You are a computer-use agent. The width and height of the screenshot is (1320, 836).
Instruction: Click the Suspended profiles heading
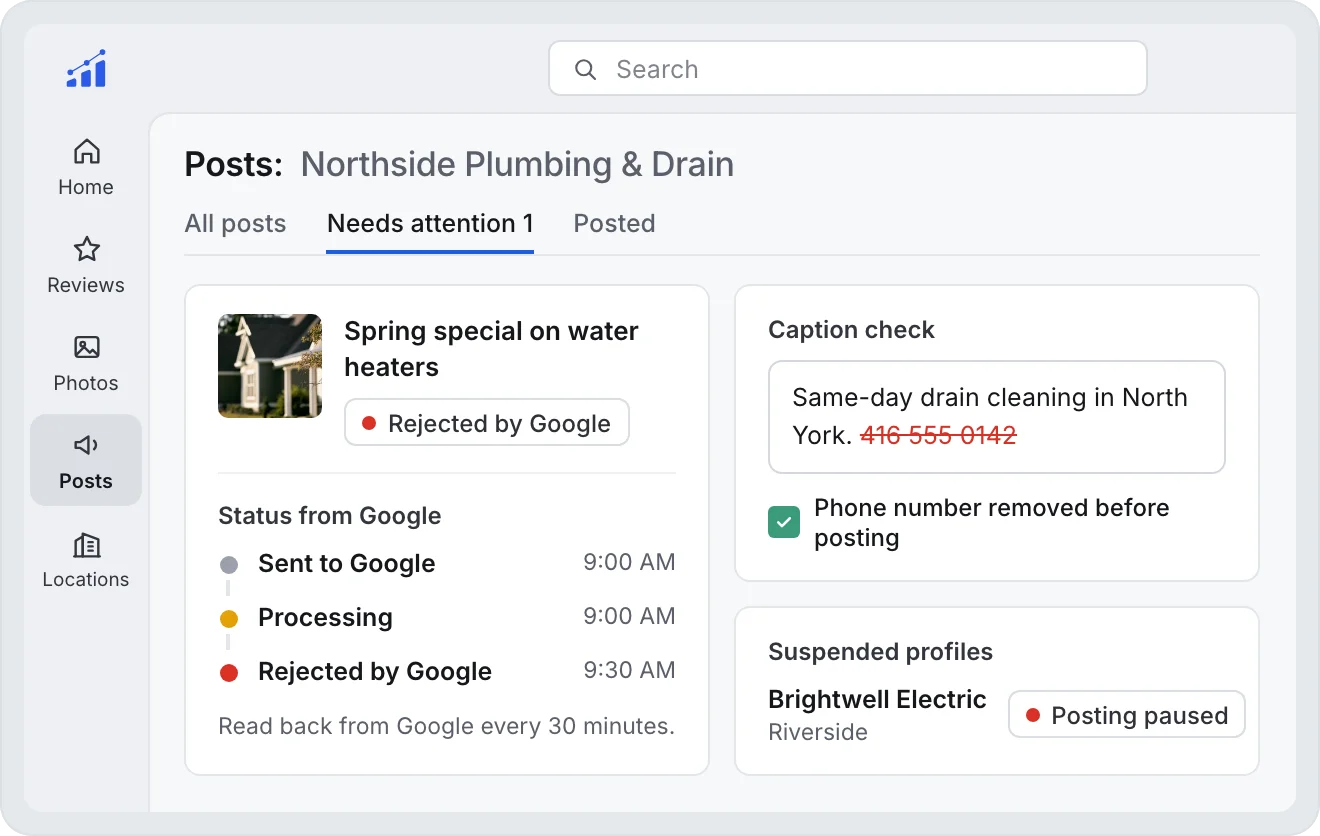(880, 652)
